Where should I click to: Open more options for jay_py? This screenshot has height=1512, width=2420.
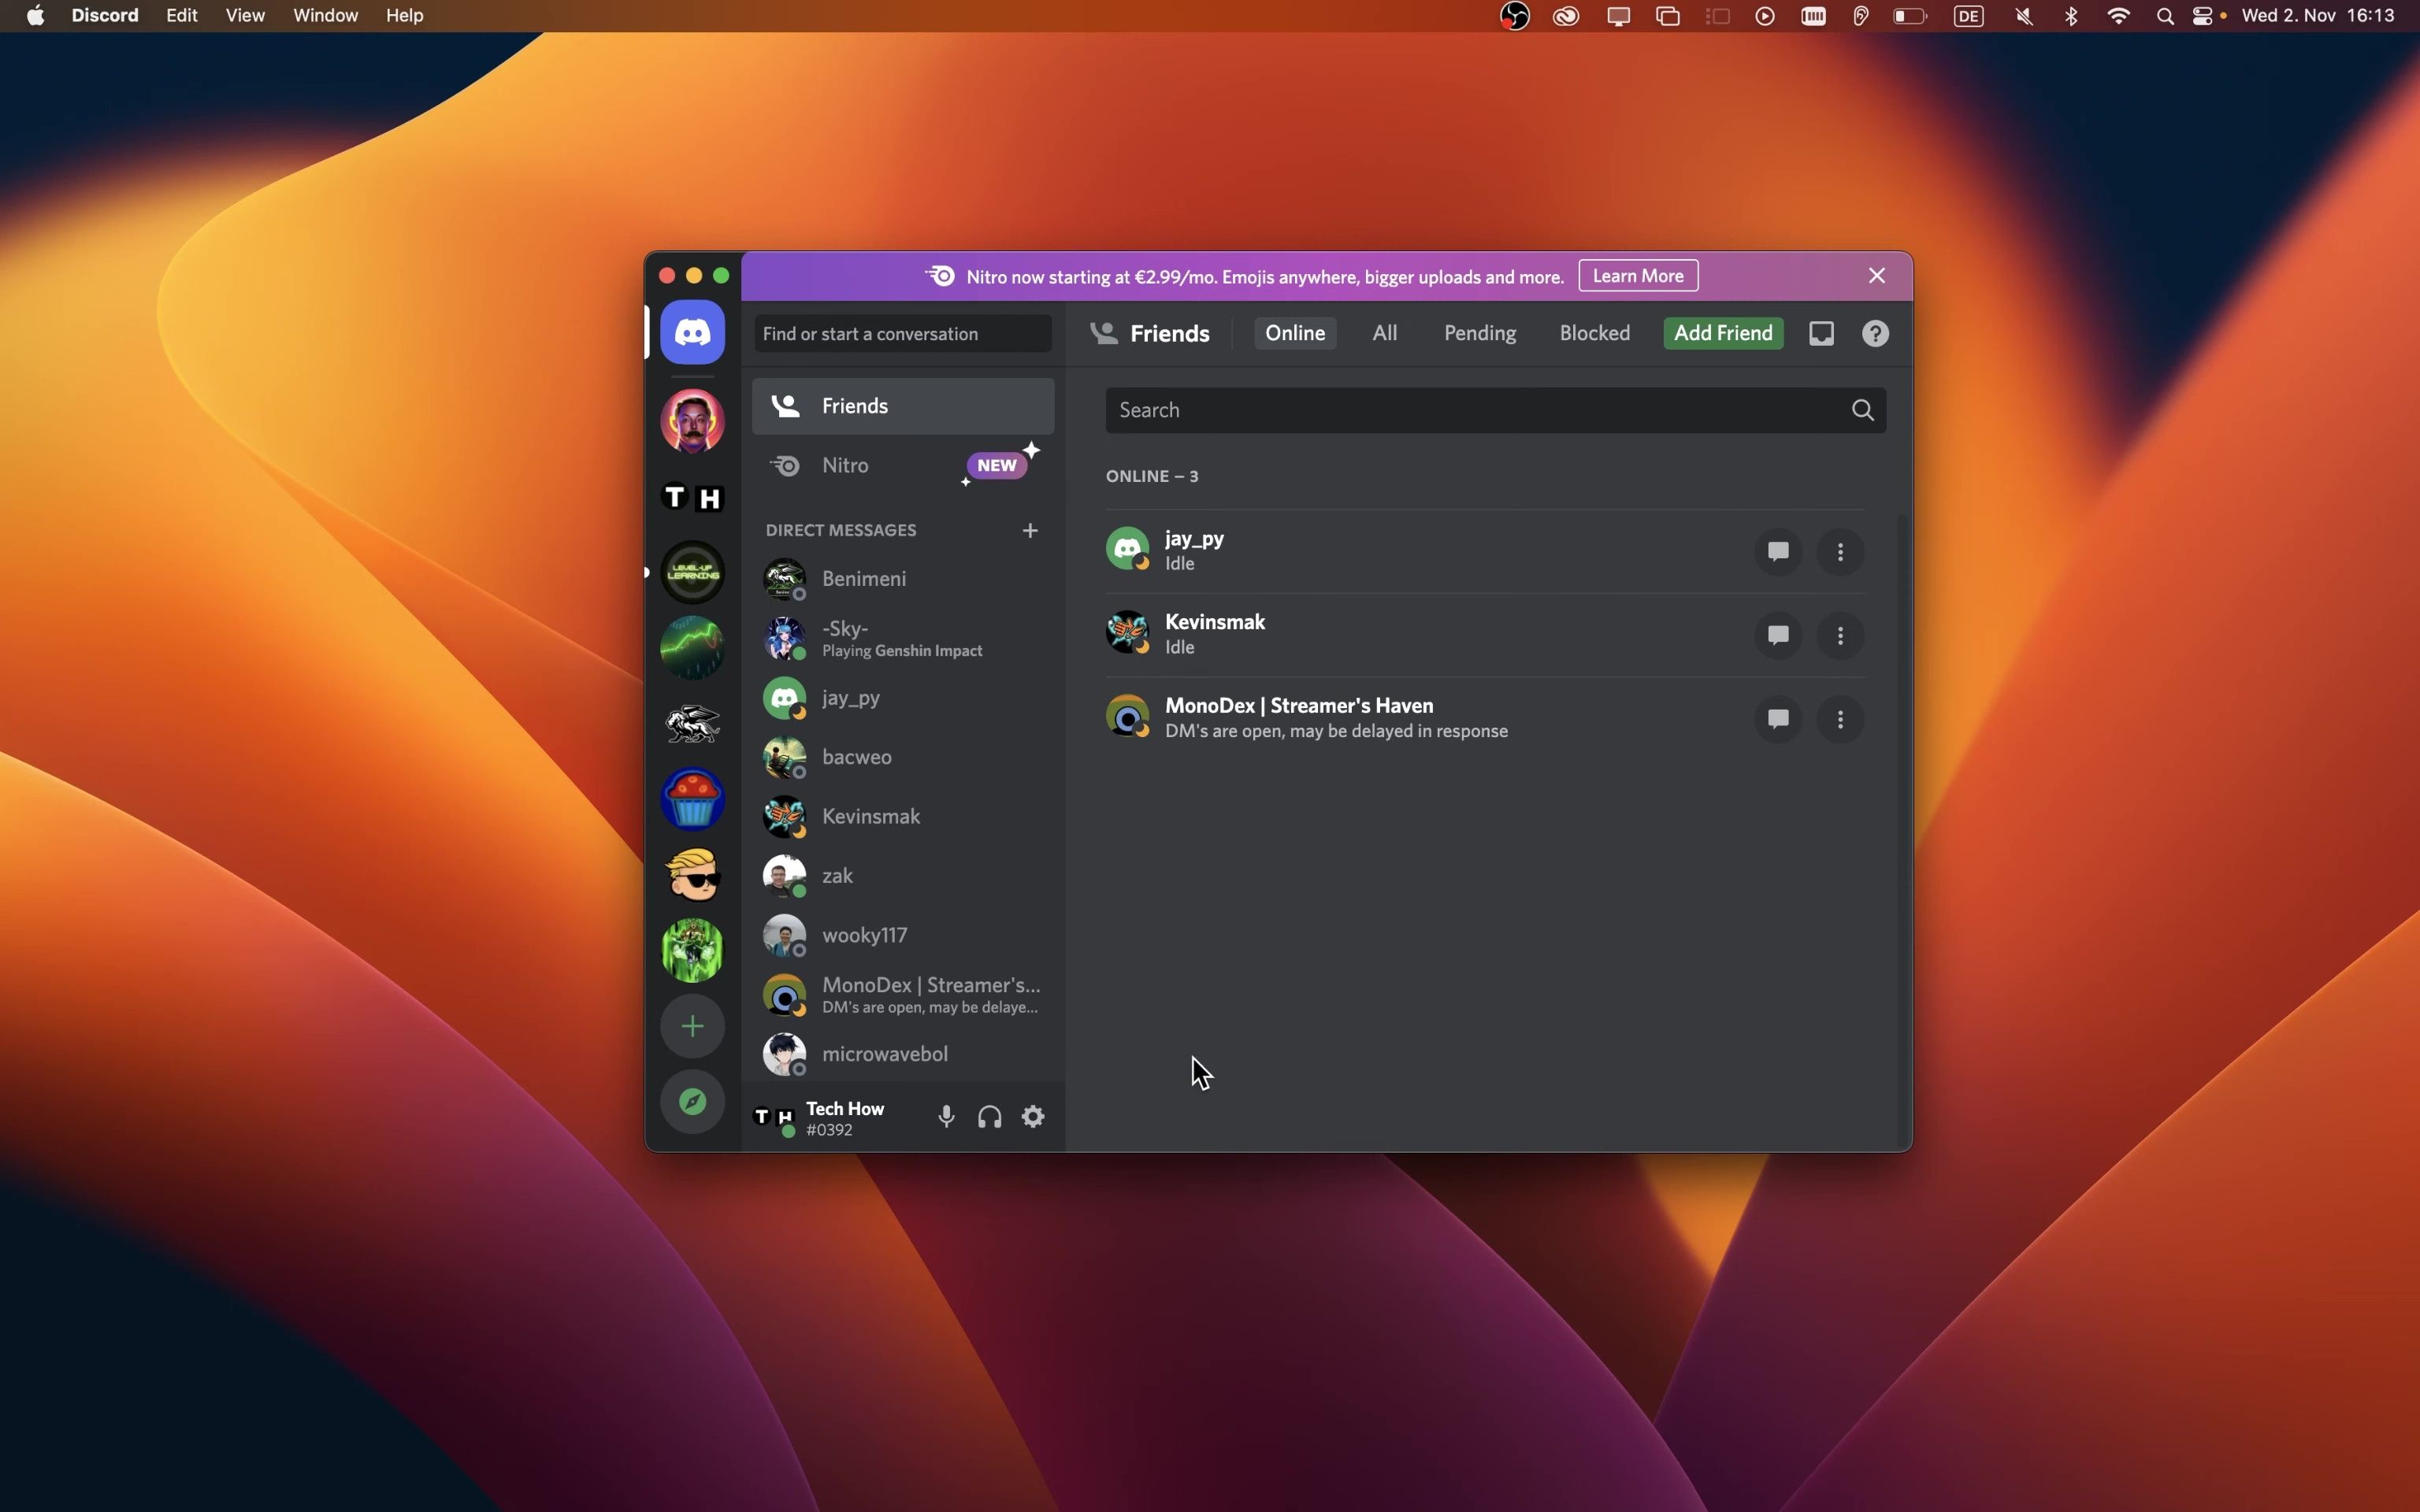(1841, 552)
